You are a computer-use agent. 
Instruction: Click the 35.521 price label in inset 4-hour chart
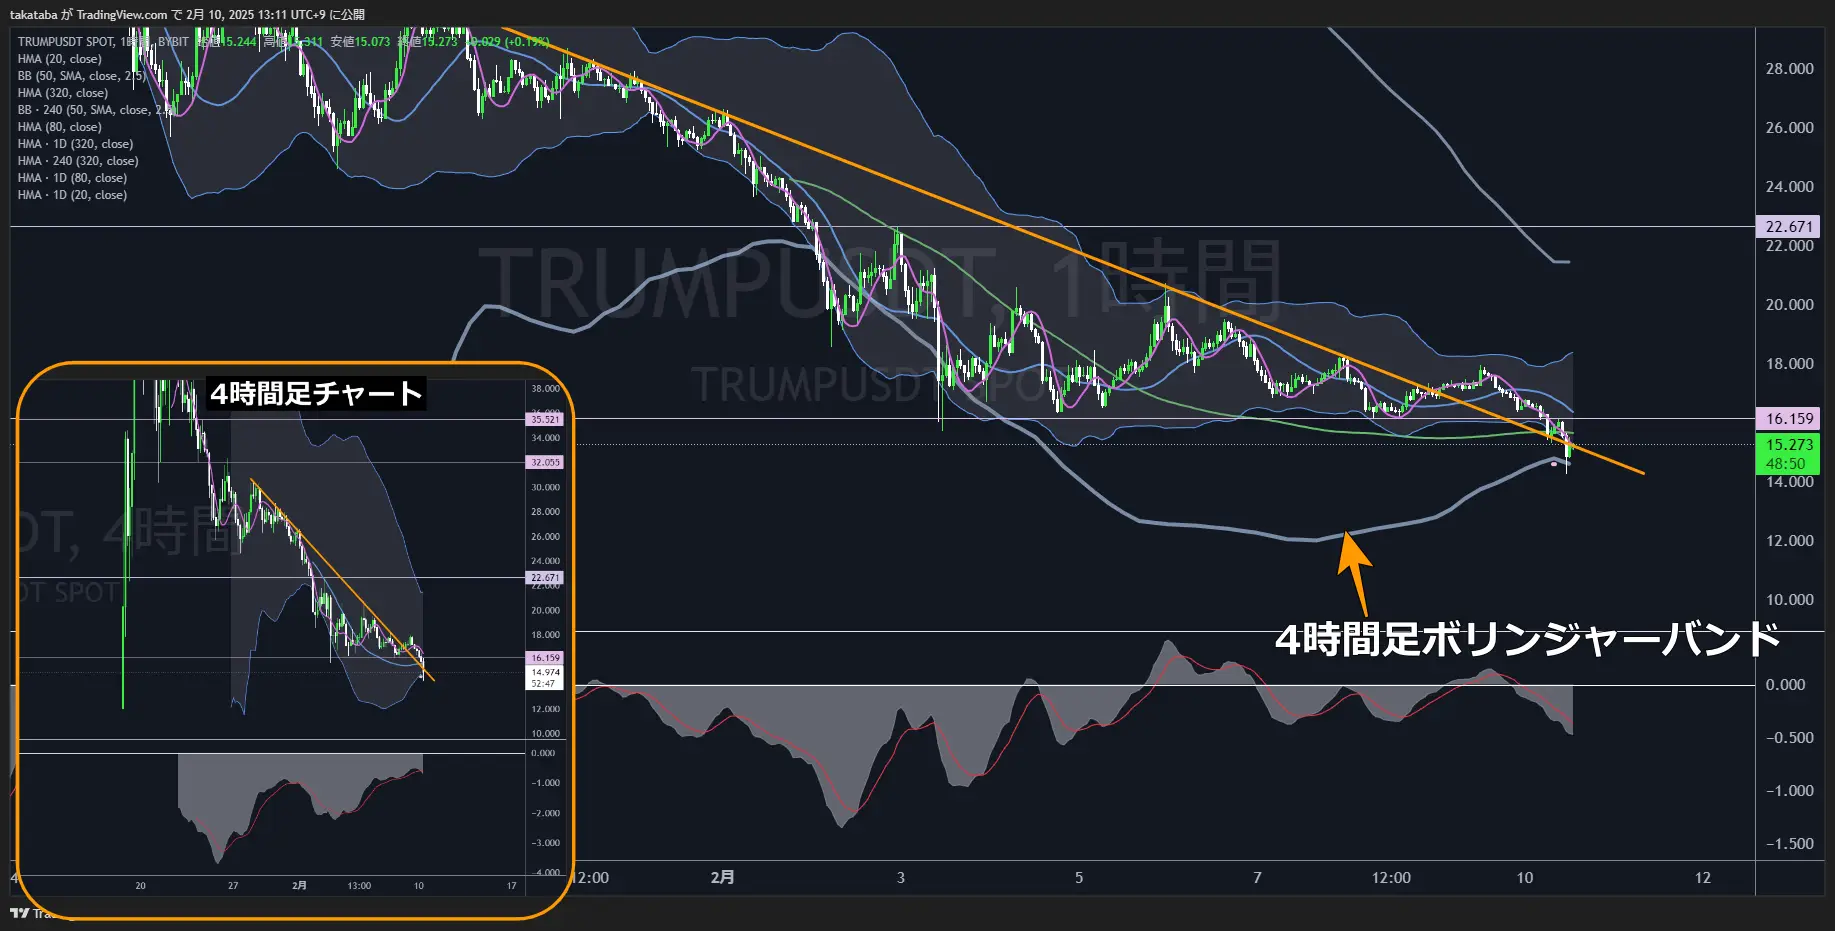[x=545, y=420]
